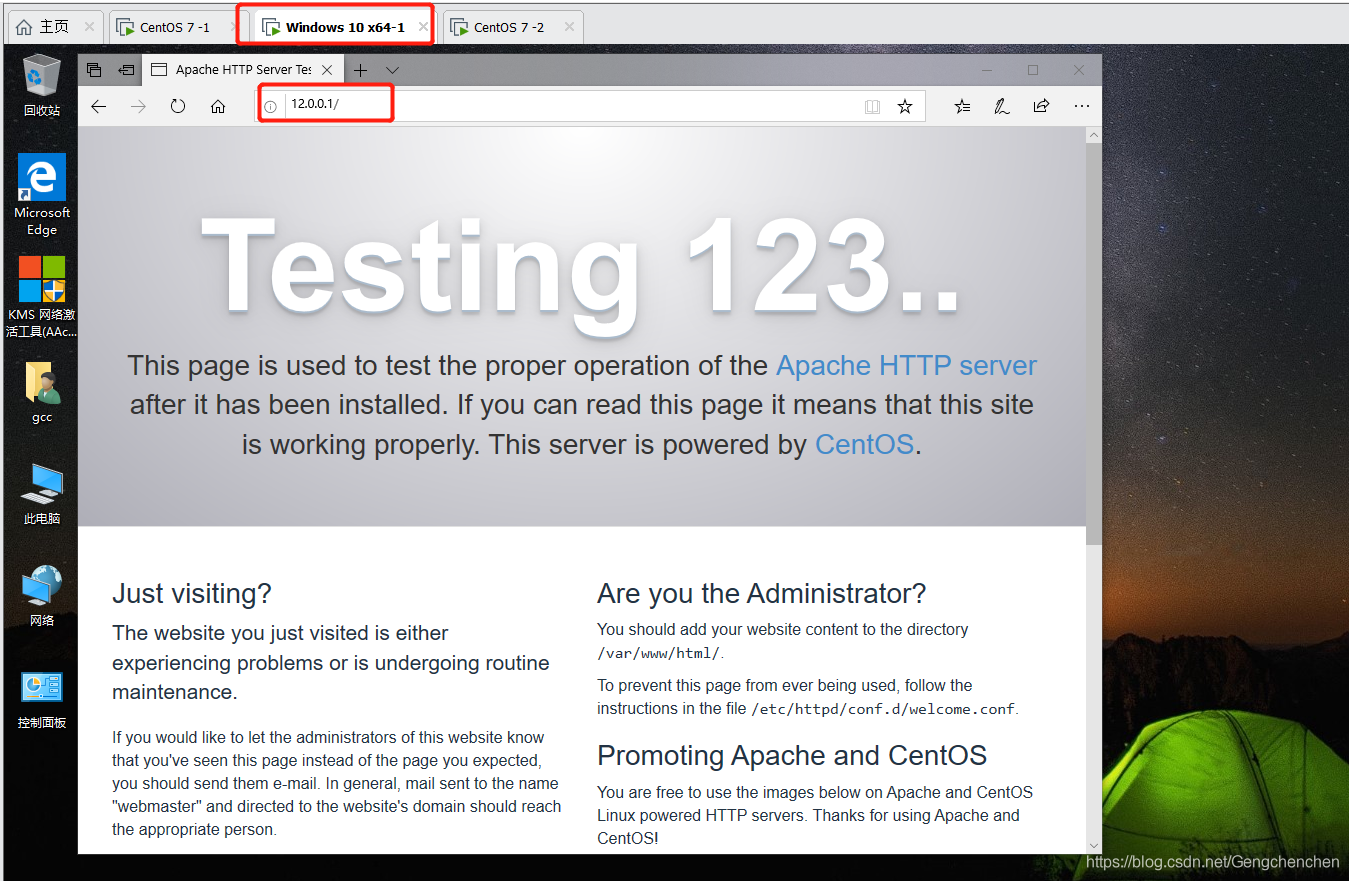This screenshot has width=1349, height=881.
Task: Click Edge set these tabs aside icon
Action: coord(126,70)
